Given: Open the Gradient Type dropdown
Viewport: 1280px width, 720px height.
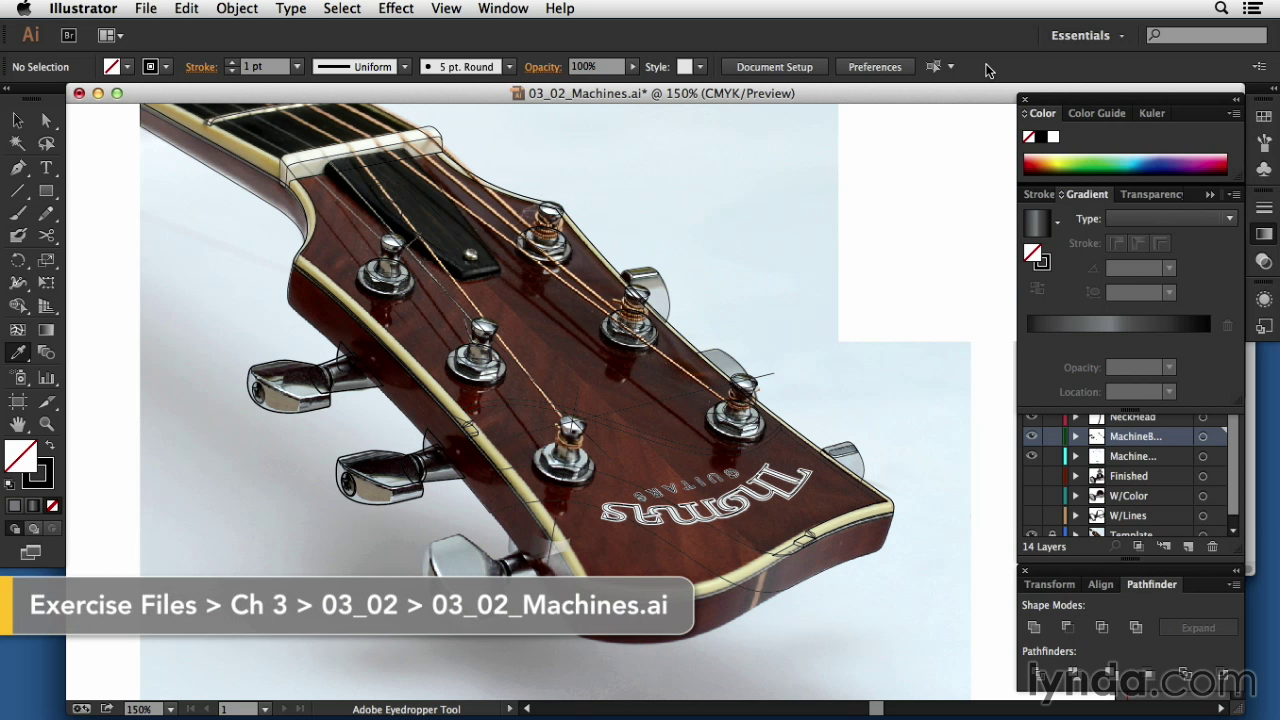Looking at the screenshot, I should pyautogui.click(x=1172, y=219).
